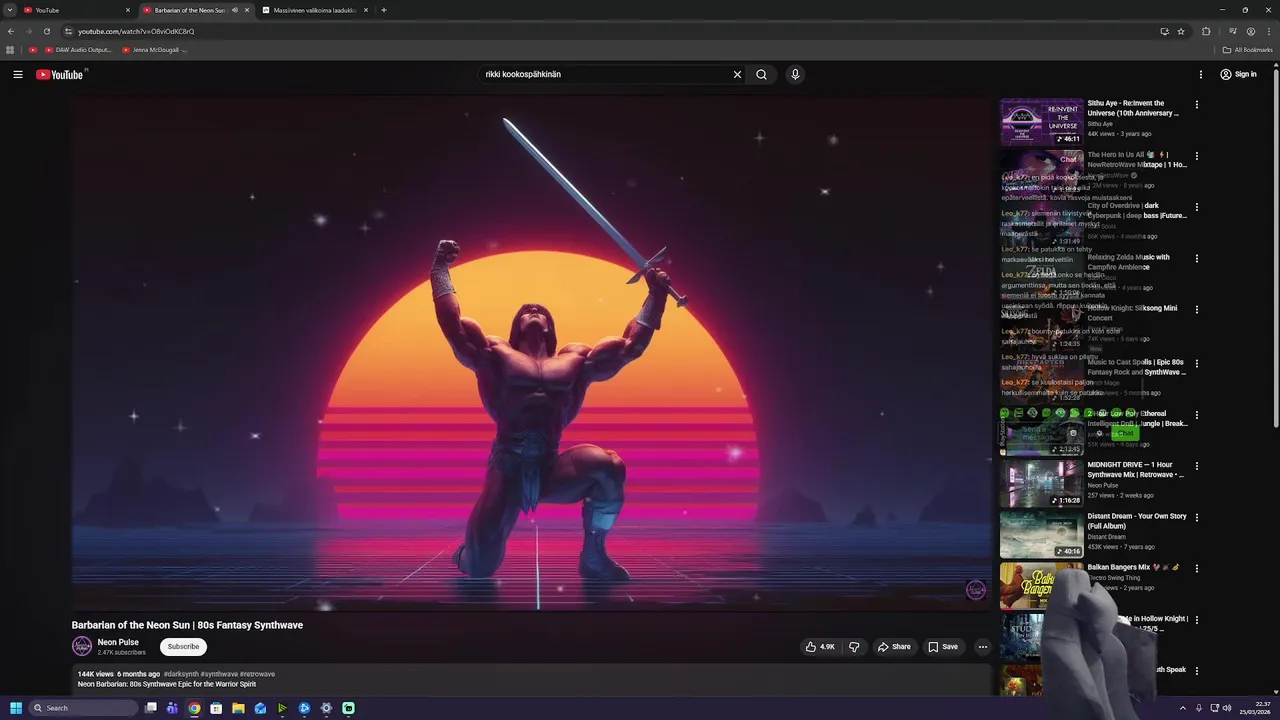The width and height of the screenshot is (1280, 720).
Task: Run search with the magnifier button
Action: click(761, 74)
